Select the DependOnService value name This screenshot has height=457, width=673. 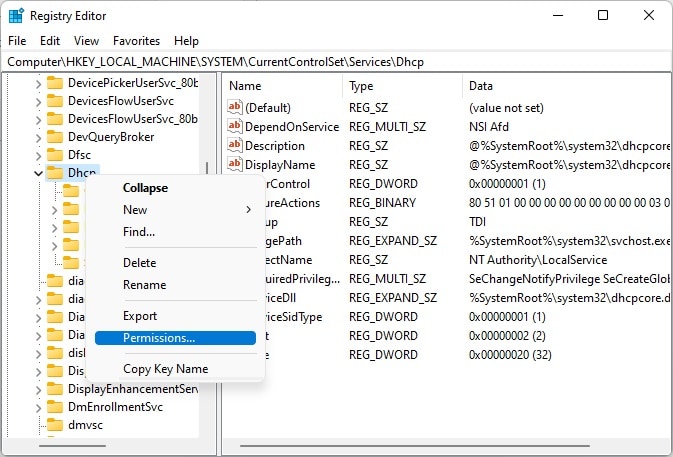(x=292, y=127)
